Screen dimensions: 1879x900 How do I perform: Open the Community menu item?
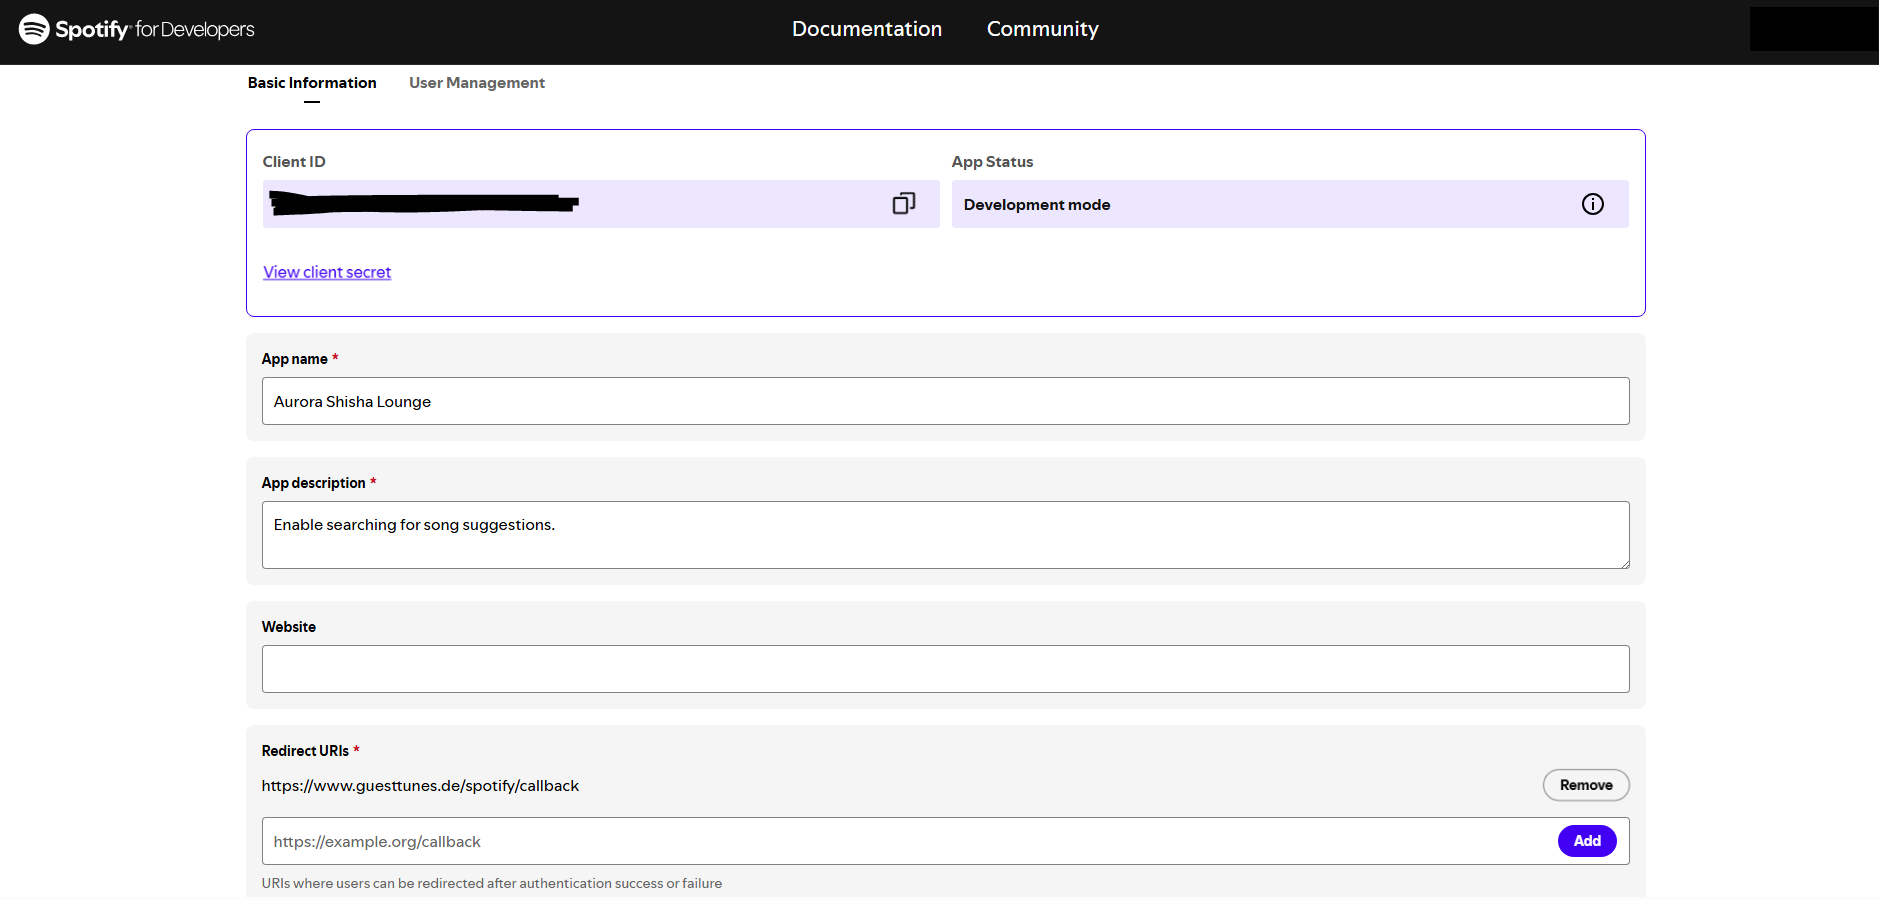[x=1043, y=29]
